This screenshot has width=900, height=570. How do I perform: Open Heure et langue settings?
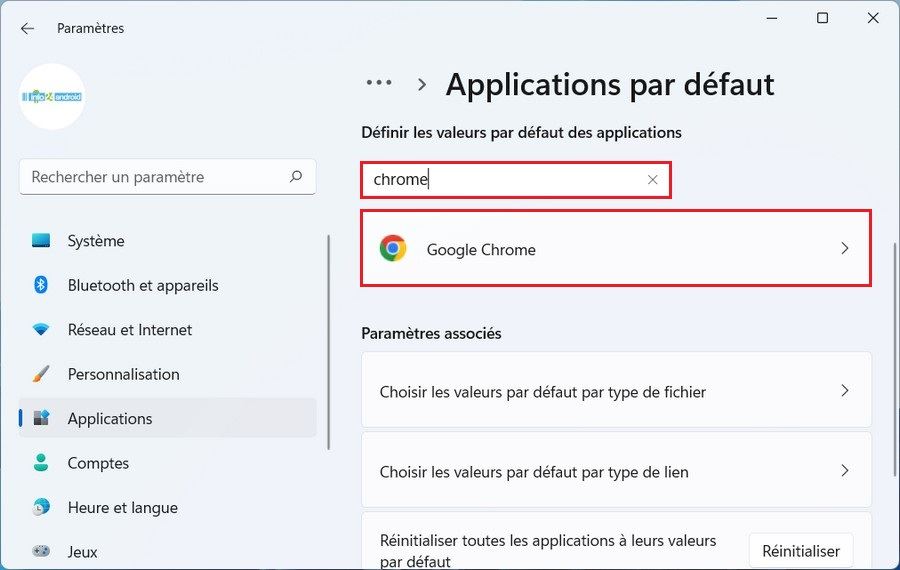(168, 507)
